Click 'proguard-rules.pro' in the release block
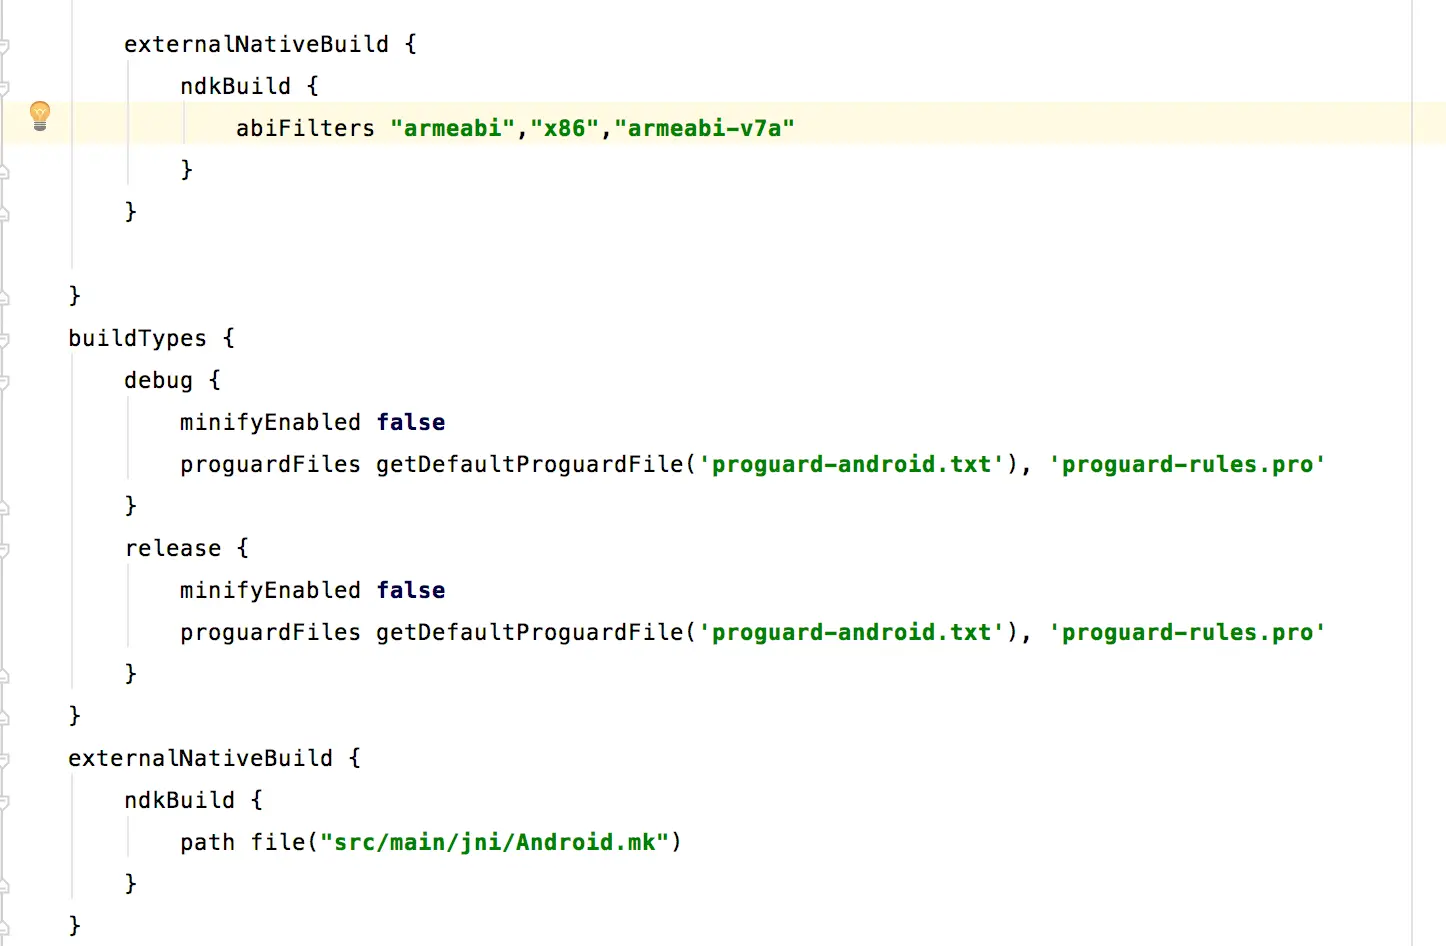This screenshot has width=1446, height=946. pos(1187,632)
